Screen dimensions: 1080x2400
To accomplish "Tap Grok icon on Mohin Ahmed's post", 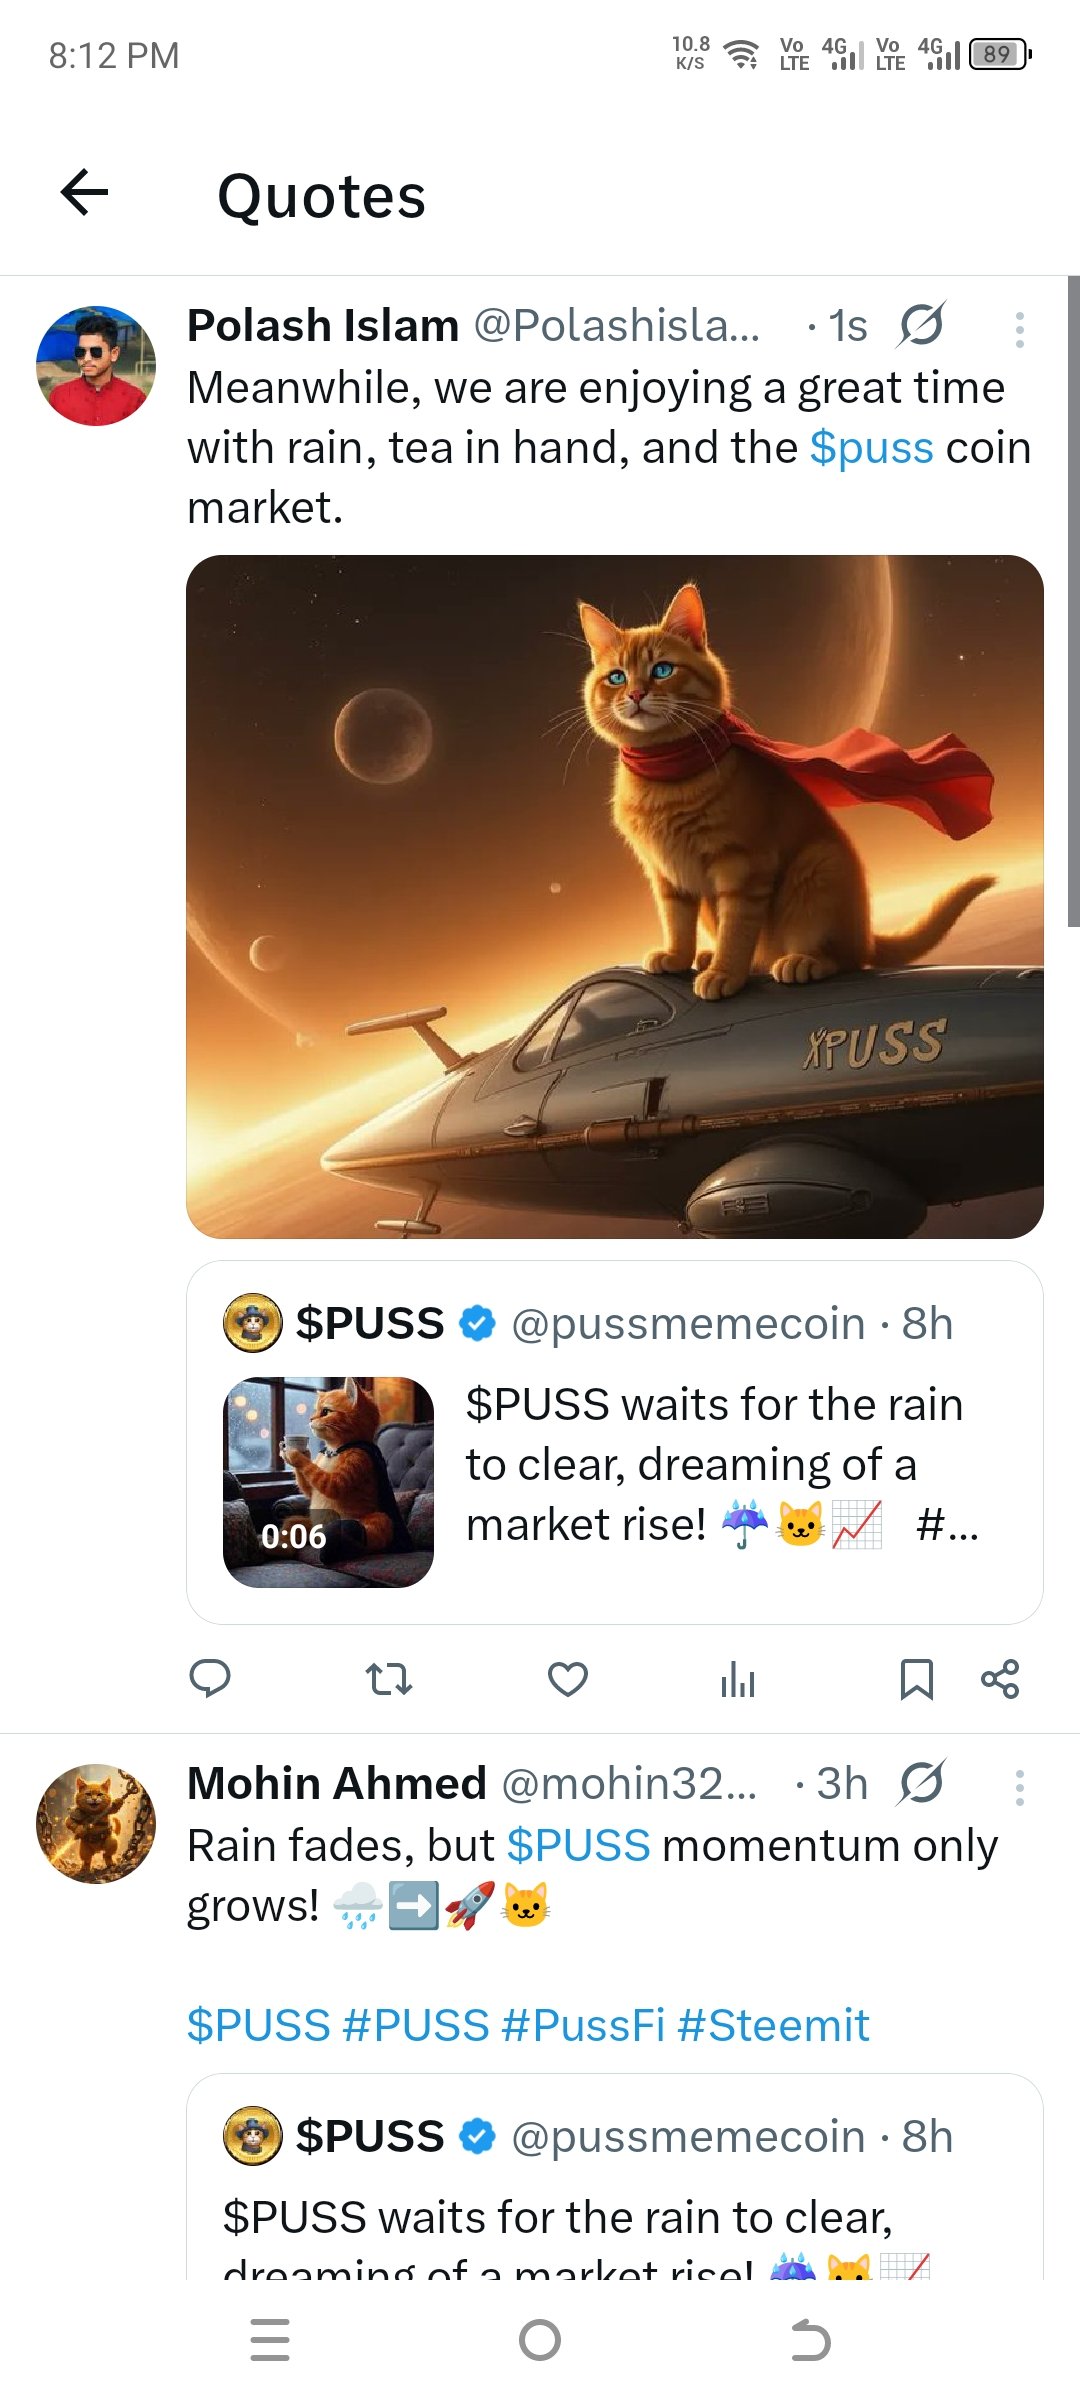I will (x=922, y=1783).
